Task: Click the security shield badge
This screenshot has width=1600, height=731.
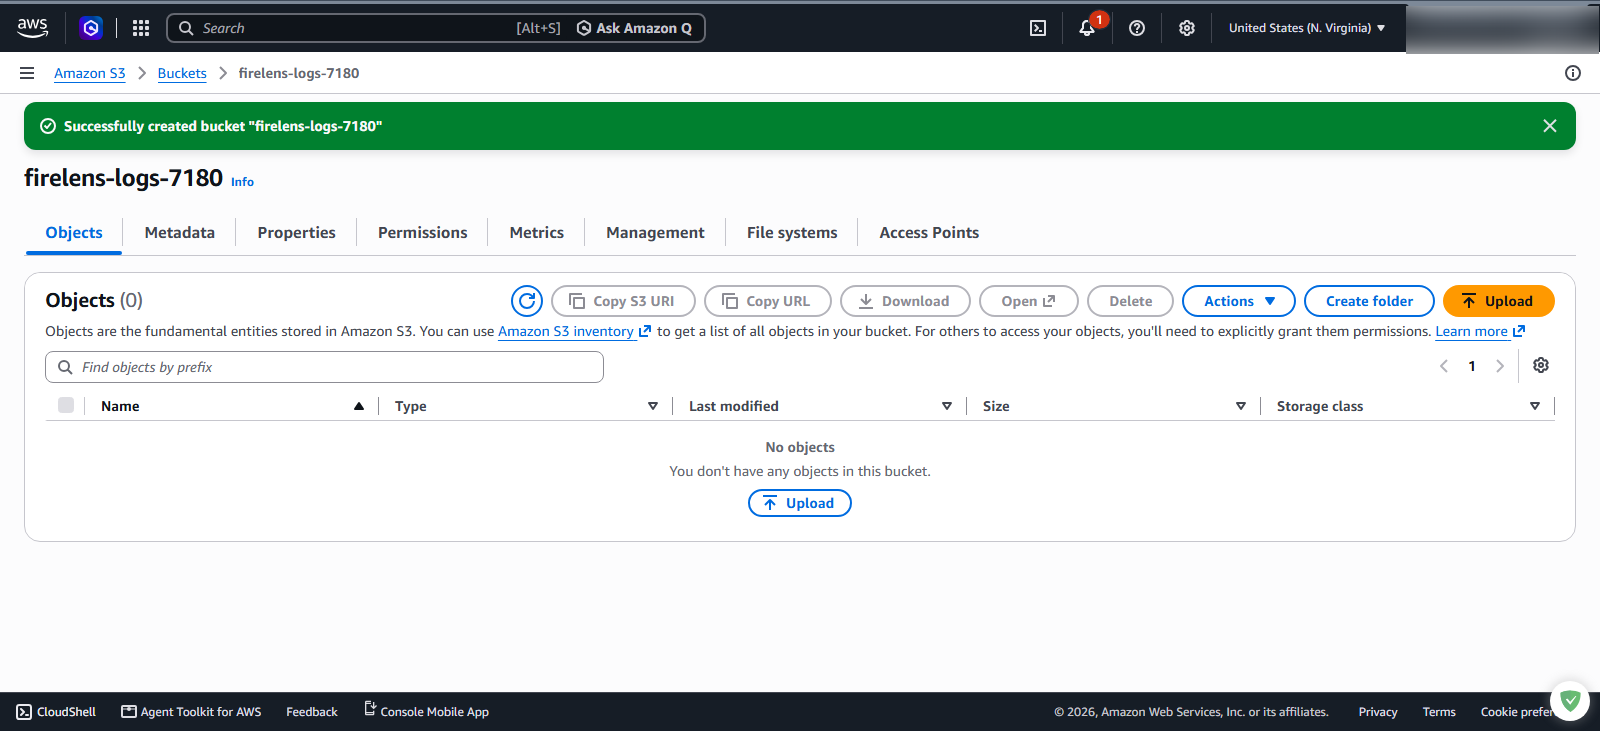Action: click(1570, 701)
